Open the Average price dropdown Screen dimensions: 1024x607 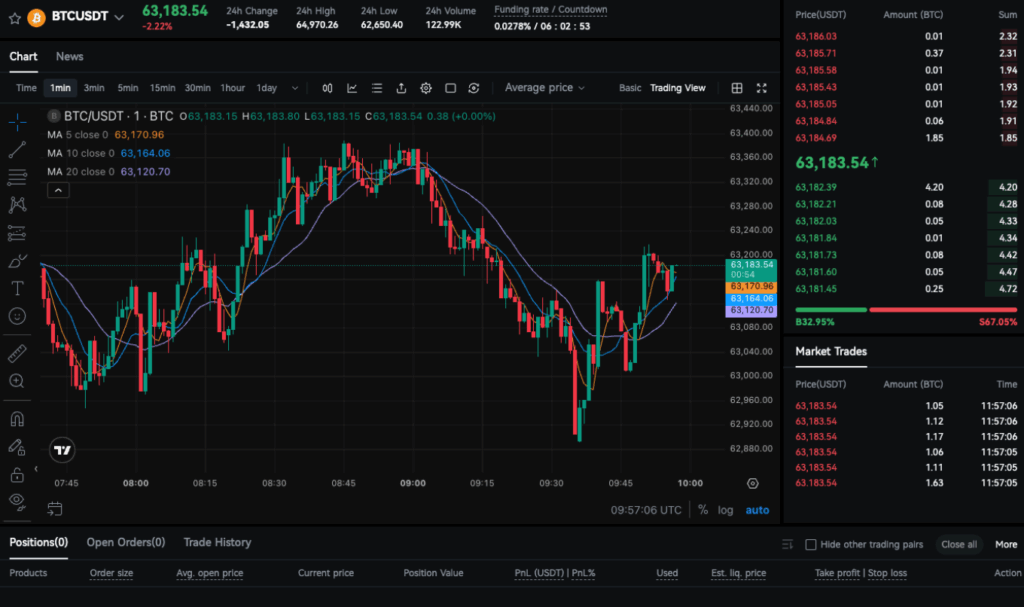[544, 87]
